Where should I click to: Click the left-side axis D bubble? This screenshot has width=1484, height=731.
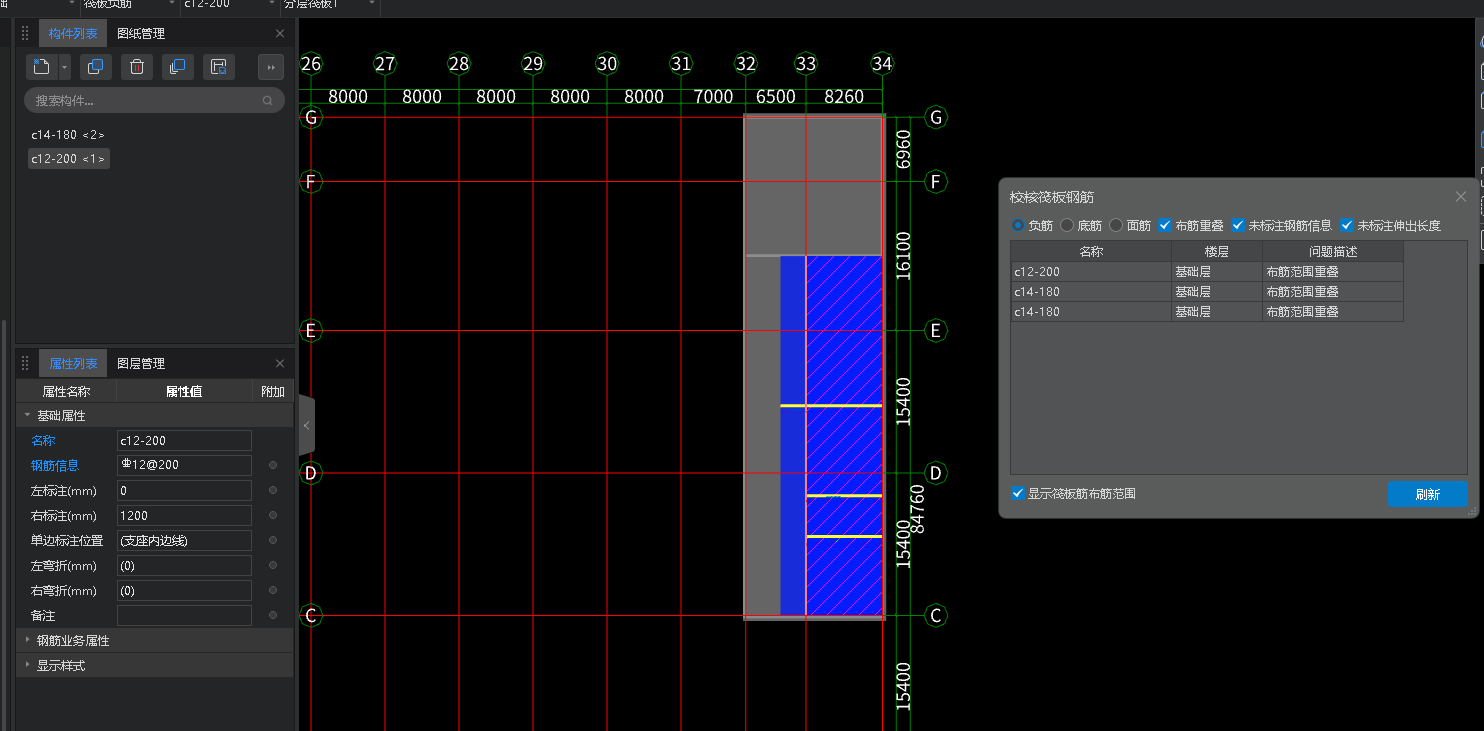tap(311, 473)
